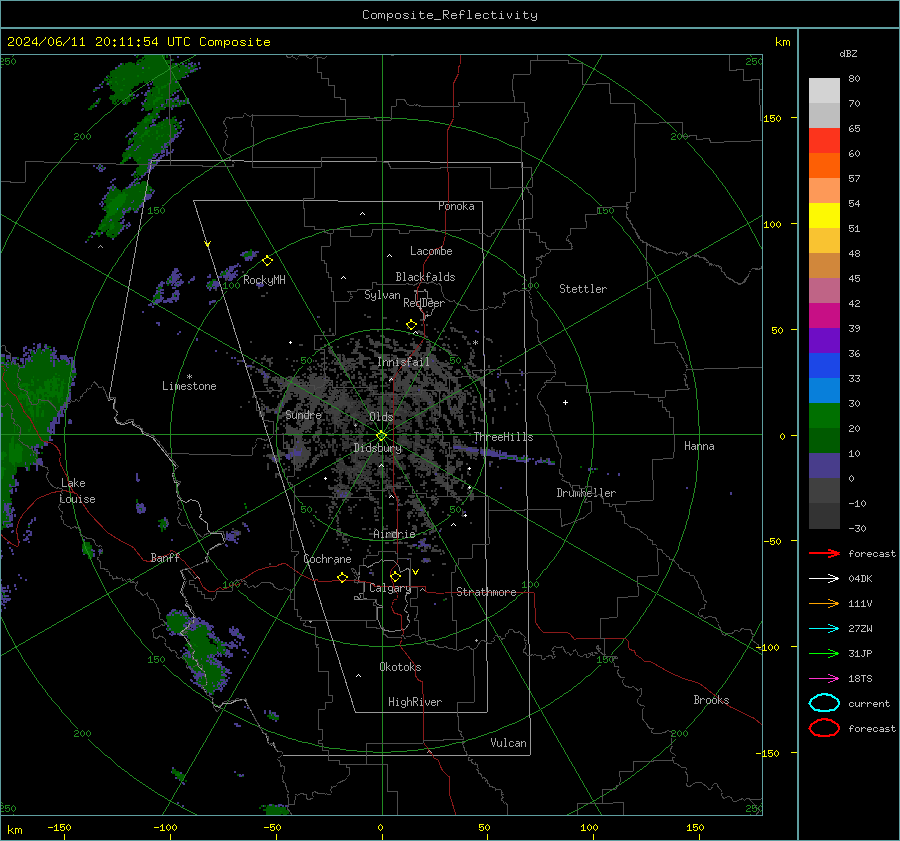Image resolution: width=900 pixels, height=841 pixels.
Task: Click the asterisk marker east of Innisfail
Action: pyautogui.click(x=476, y=343)
